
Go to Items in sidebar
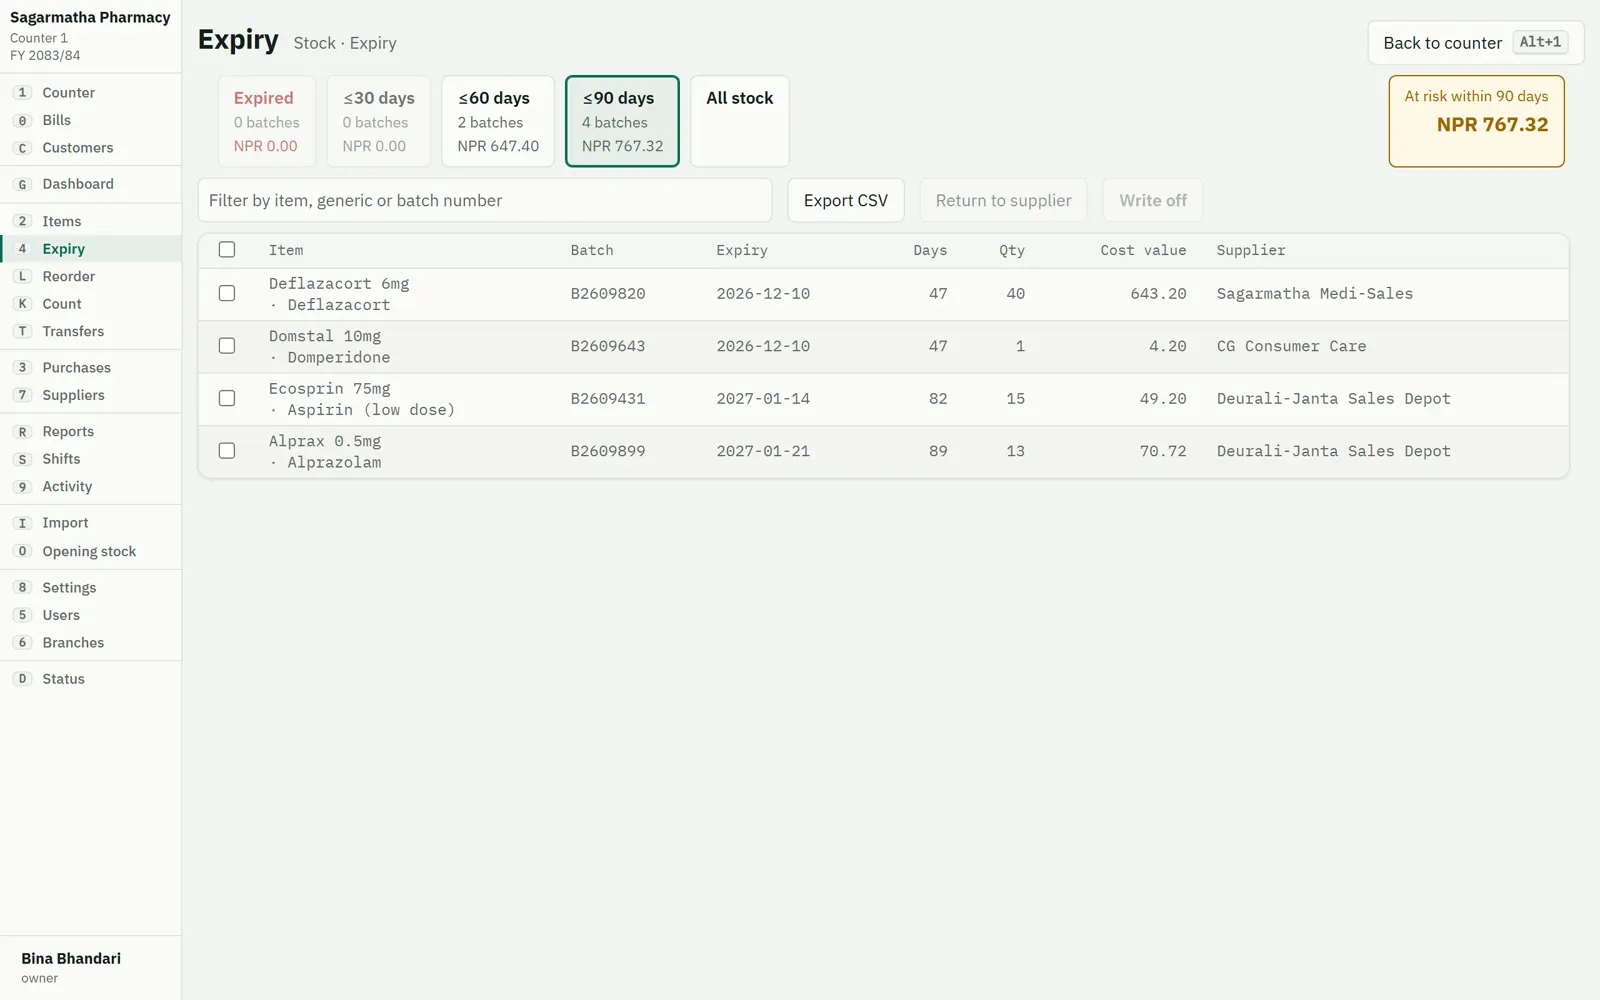91,221
